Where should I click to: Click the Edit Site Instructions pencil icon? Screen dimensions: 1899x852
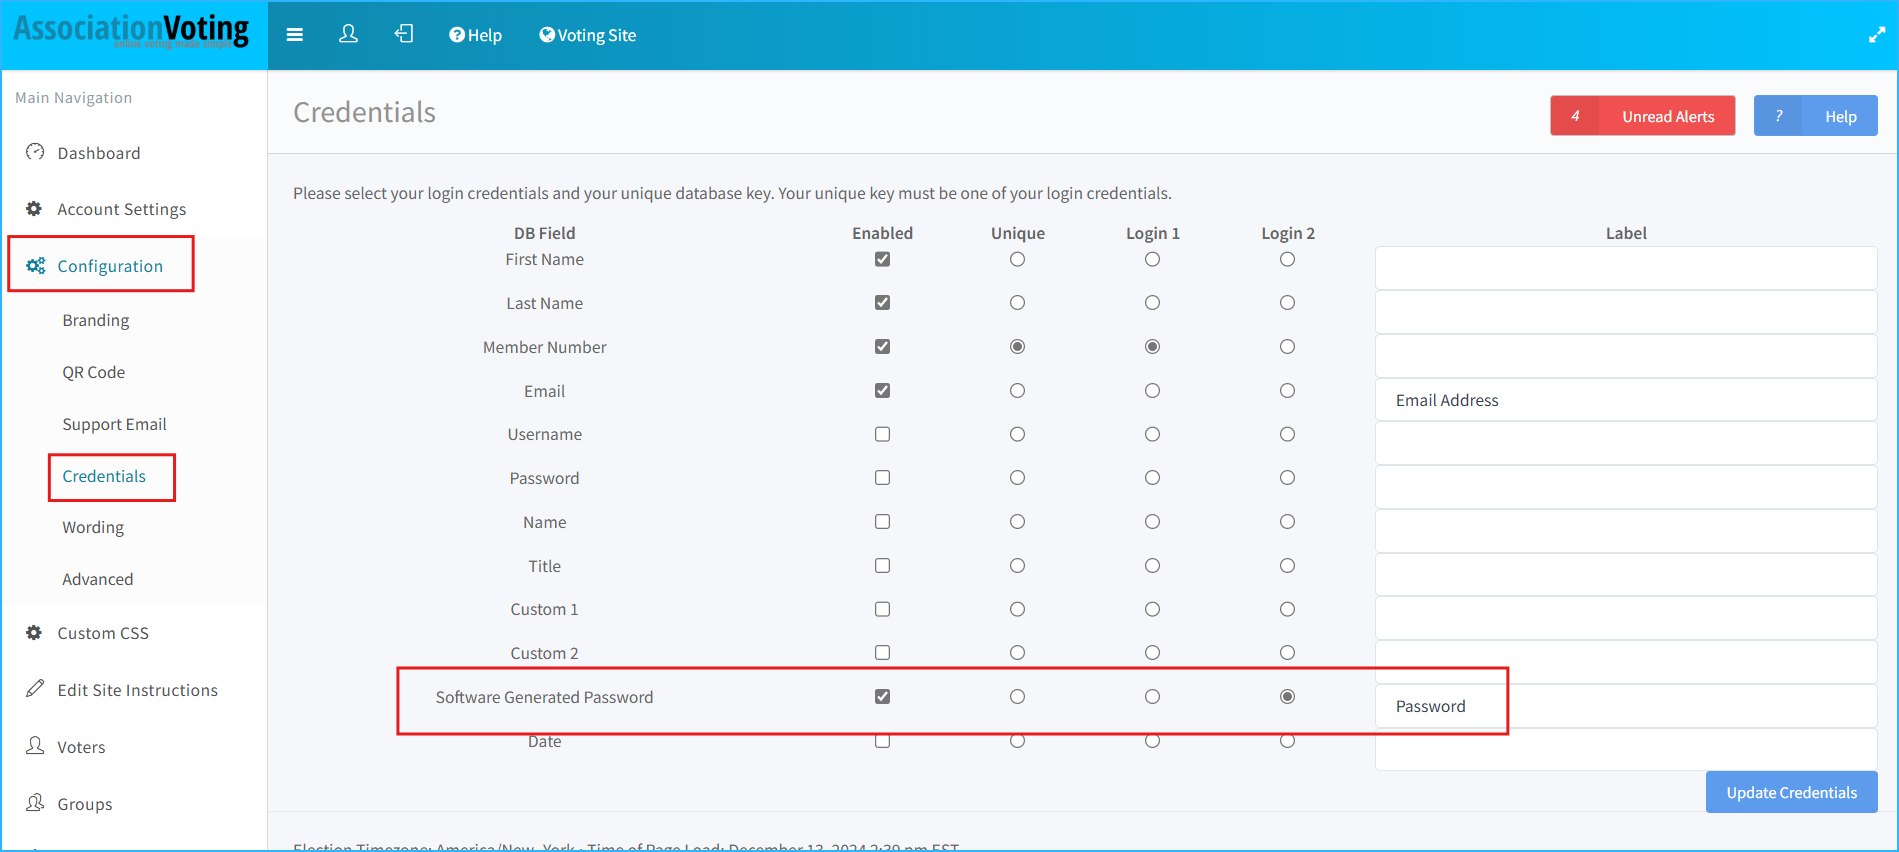[x=35, y=689]
